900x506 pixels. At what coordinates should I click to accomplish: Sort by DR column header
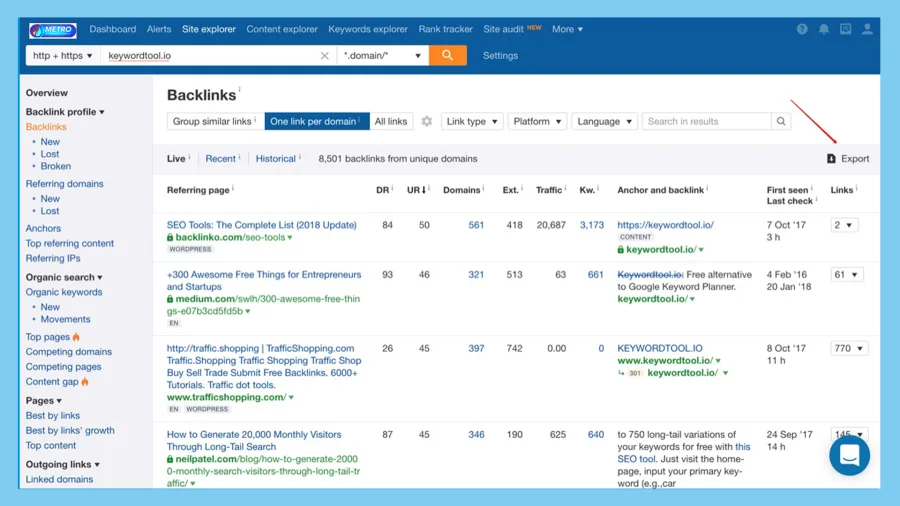[383, 190]
